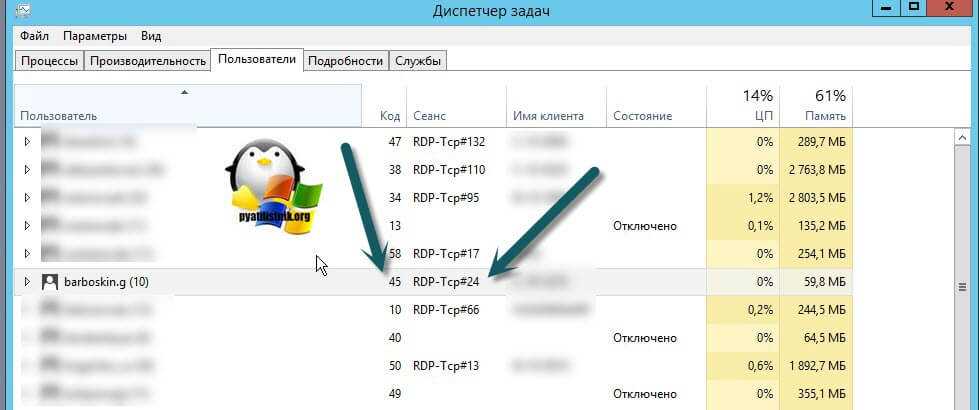Sort by ЦП column header
This screenshot has height=410, width=979.
[743, 105]
